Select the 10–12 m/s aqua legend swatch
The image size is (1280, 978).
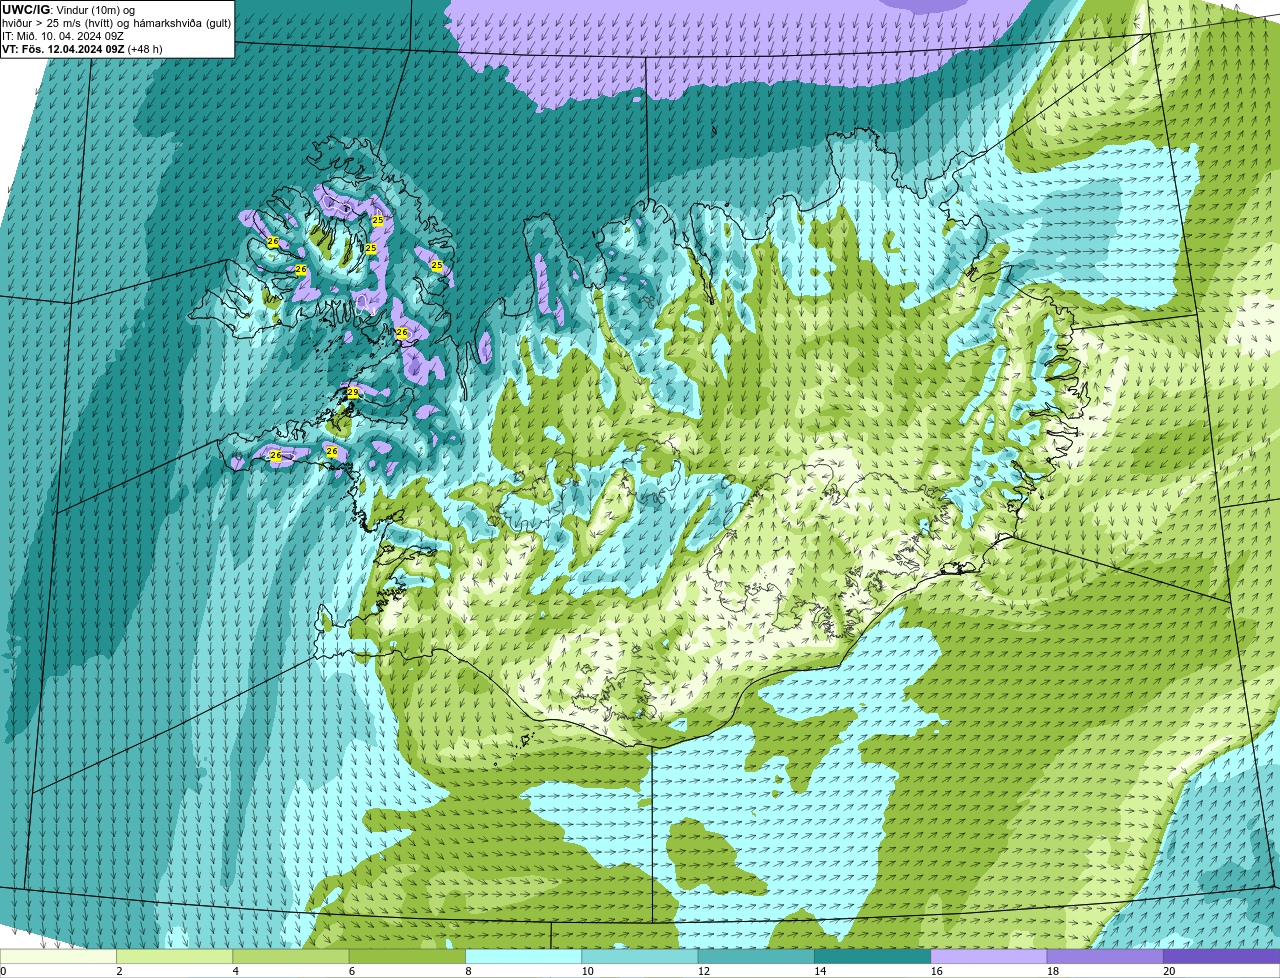pos(639,956)
